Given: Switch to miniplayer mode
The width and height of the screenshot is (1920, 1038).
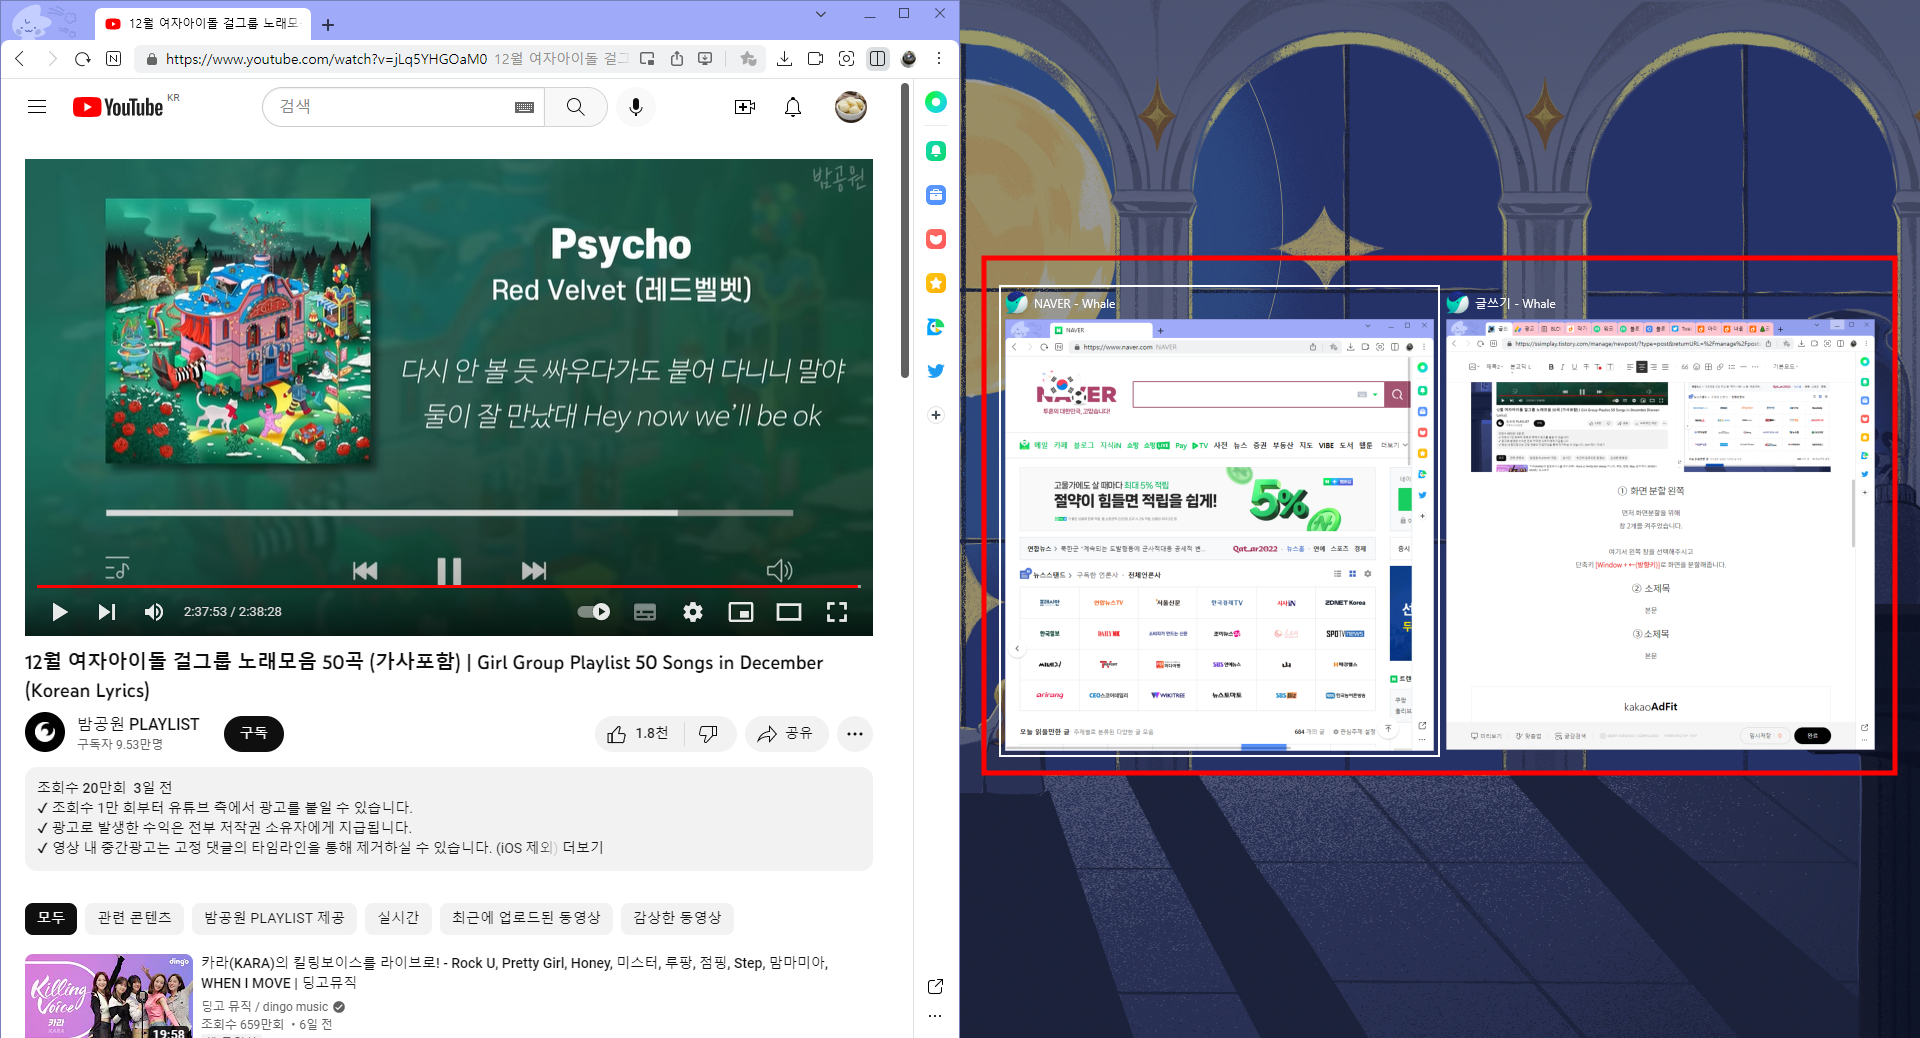Looking at the screenshot, I should 741,612.
